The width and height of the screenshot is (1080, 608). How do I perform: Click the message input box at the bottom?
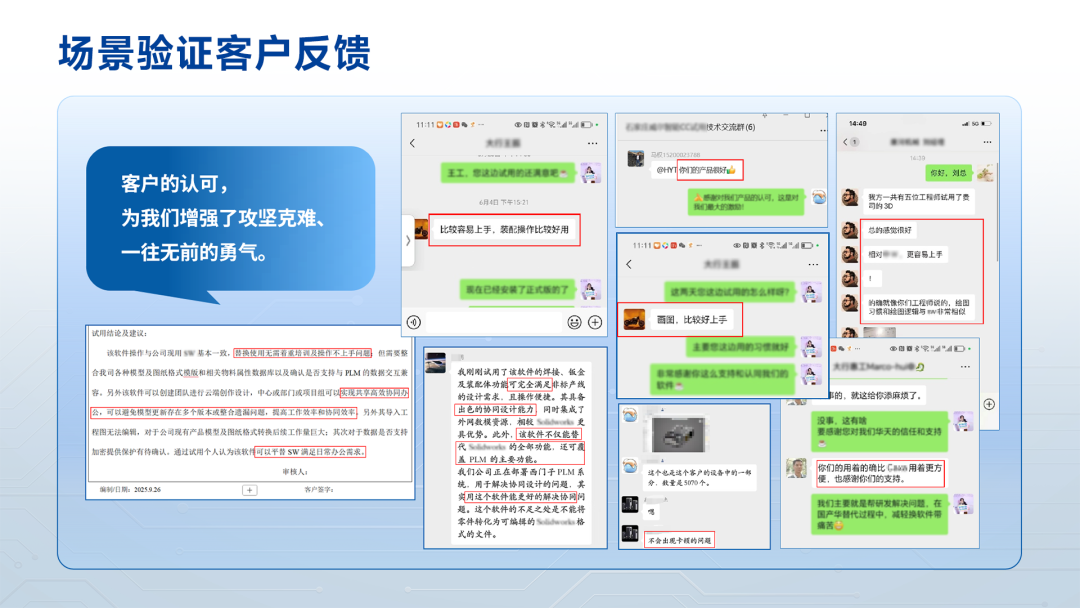pyautogui.click(x=493, y=322)
